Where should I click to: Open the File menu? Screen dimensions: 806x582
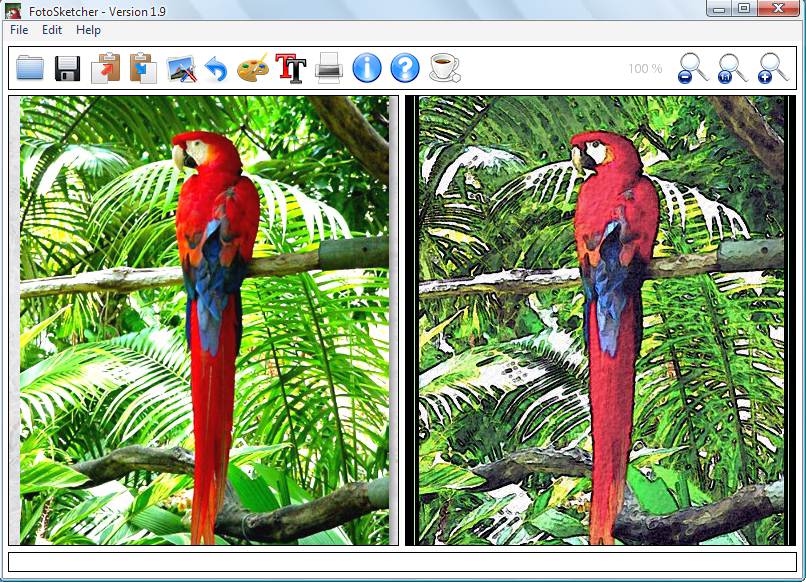click(19, 30)
